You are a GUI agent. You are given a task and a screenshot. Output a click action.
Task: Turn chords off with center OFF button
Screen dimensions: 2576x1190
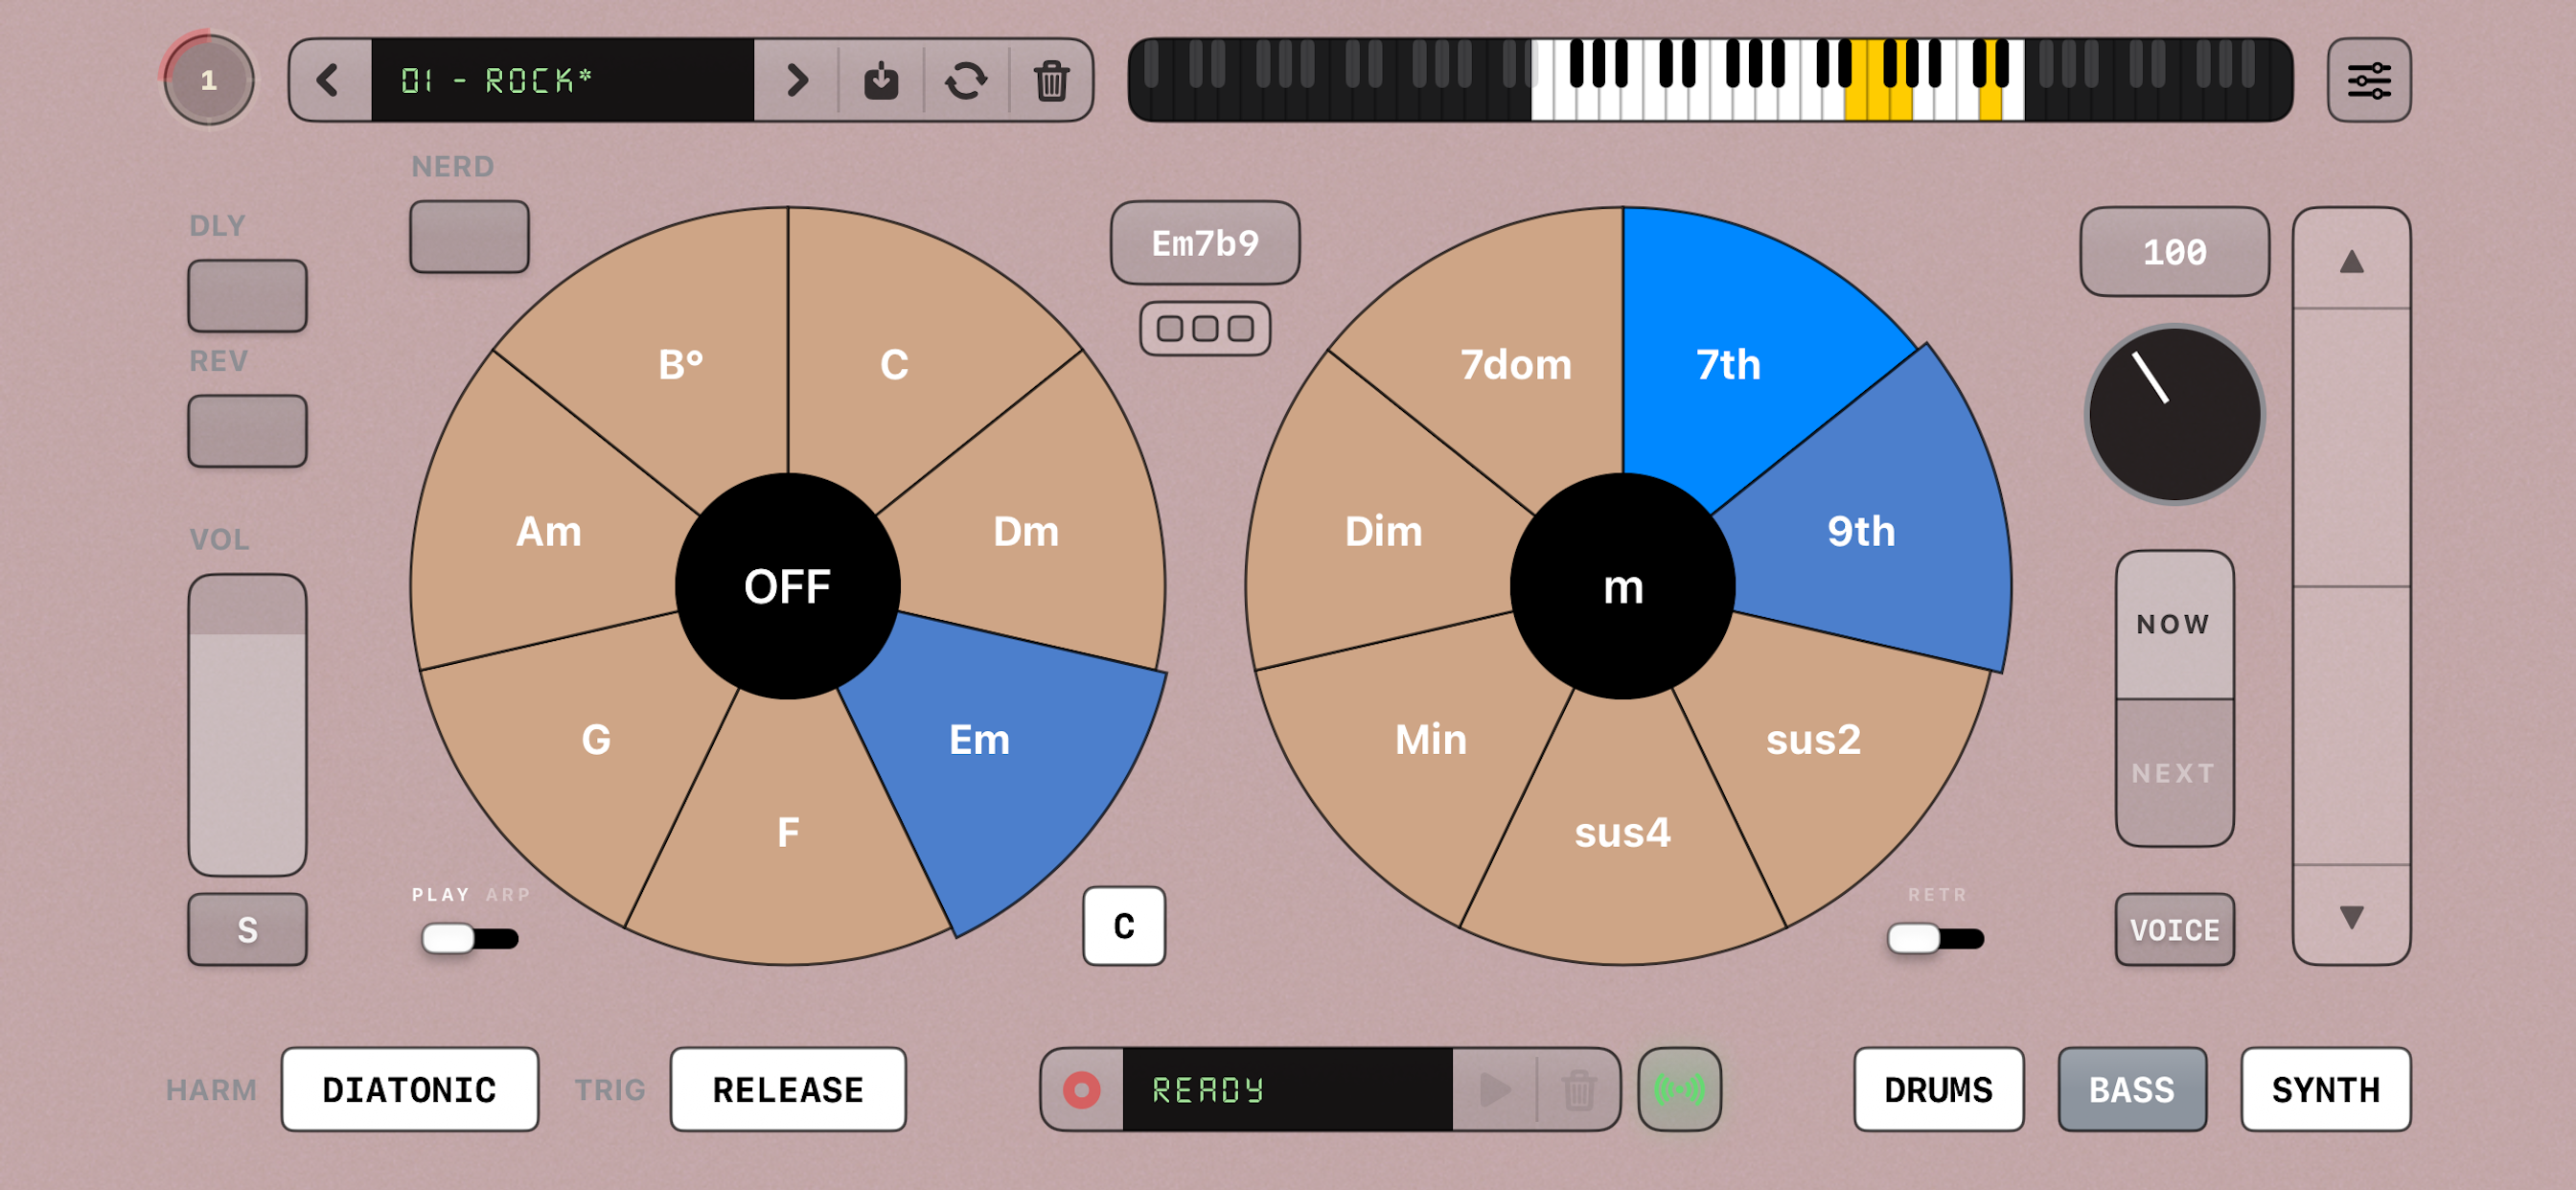click(x=788, y=586)
